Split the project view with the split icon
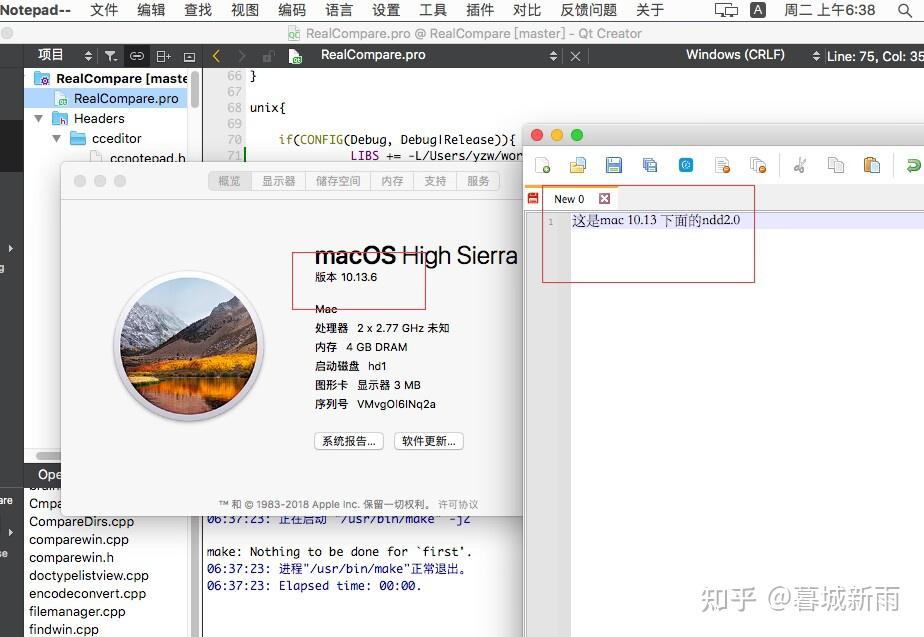 pos(164,55)
